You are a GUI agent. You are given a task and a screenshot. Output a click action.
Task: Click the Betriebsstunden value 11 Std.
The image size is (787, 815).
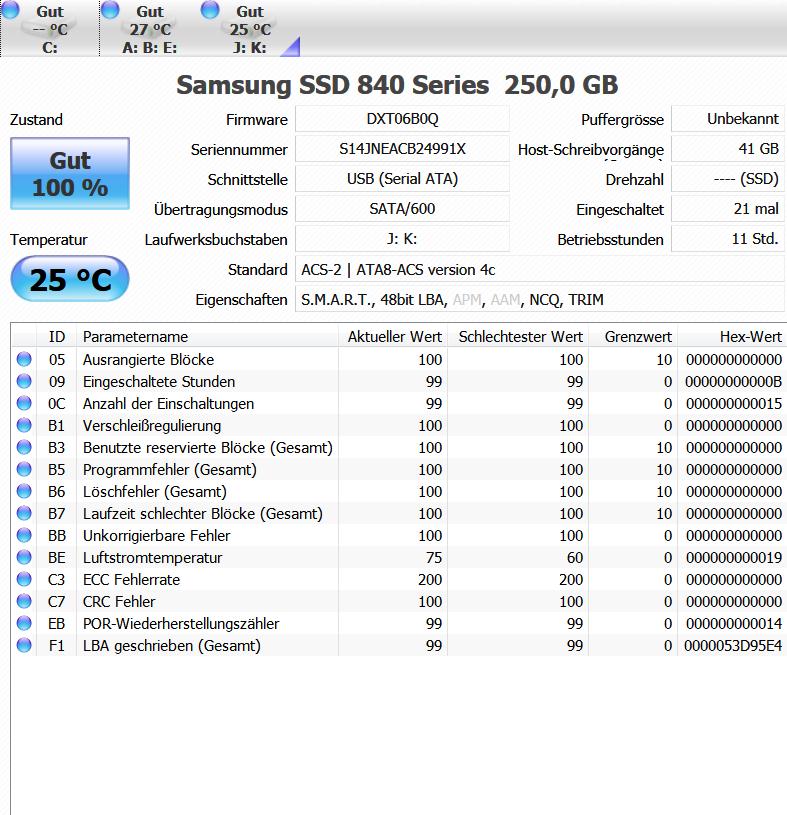pos(728,239)
